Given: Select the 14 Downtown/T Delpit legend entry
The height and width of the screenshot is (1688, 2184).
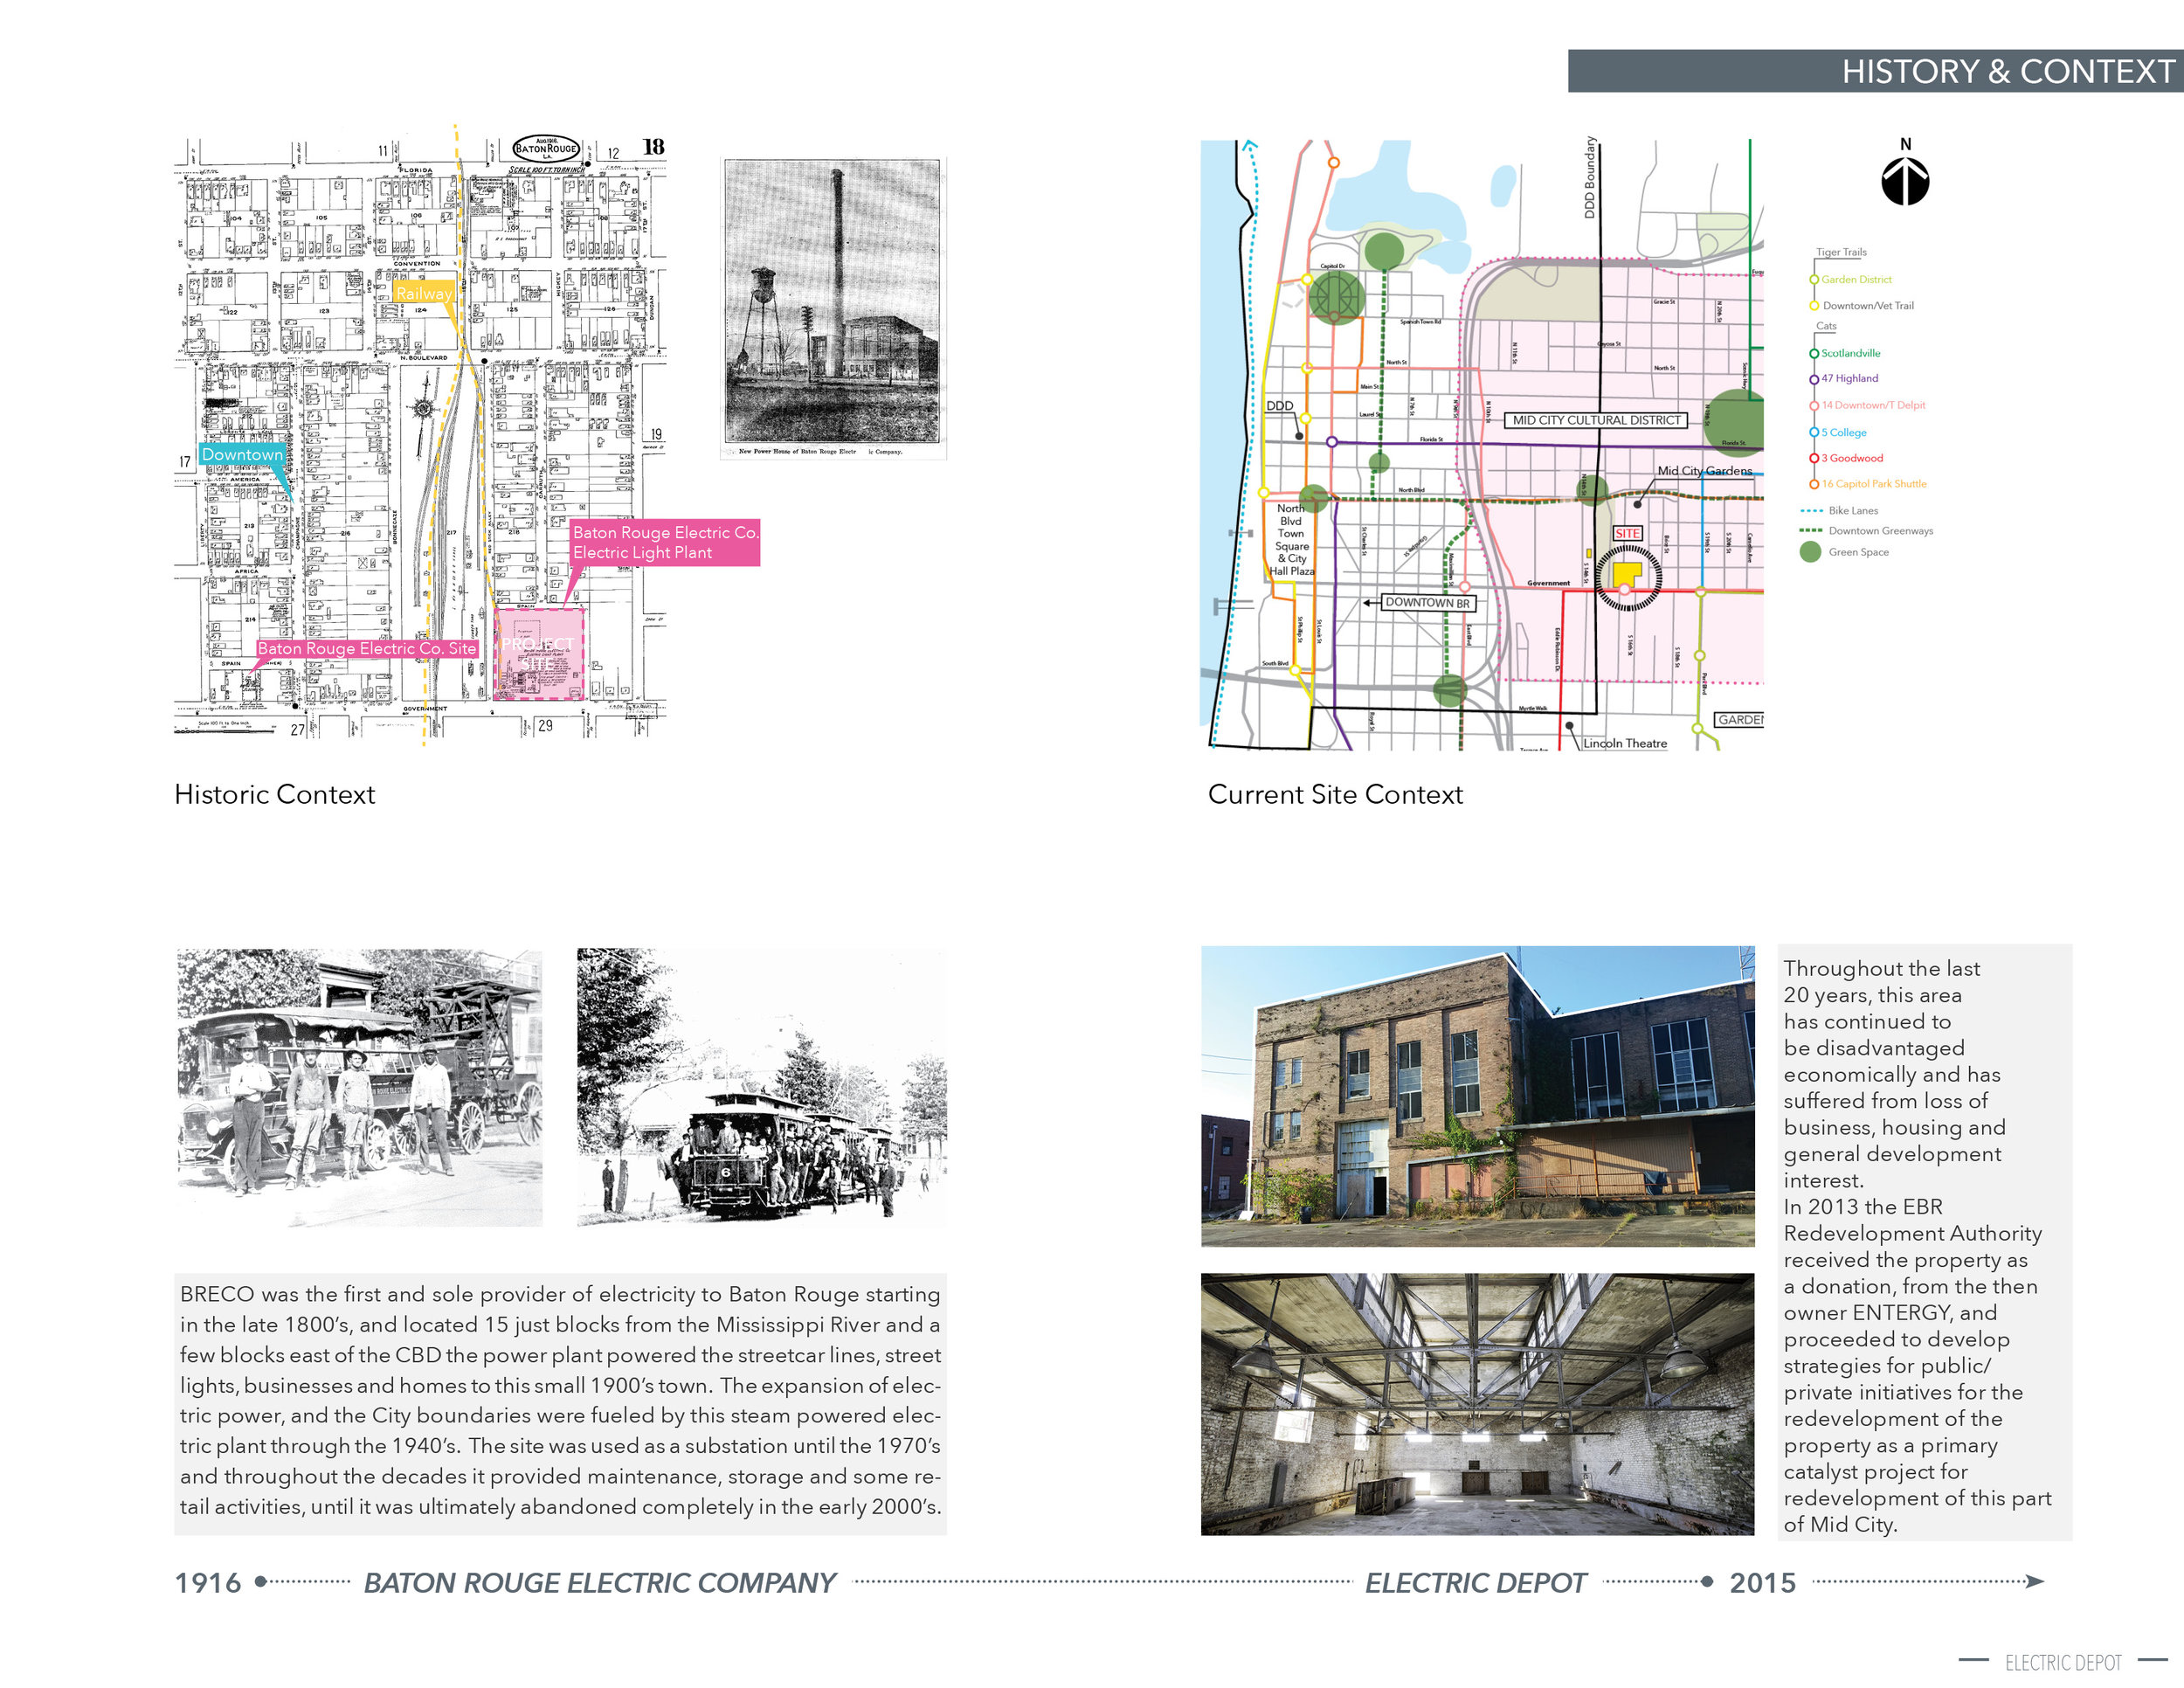Looking at the screenshot, I should pyautogui.click(x=1873, y=405).
